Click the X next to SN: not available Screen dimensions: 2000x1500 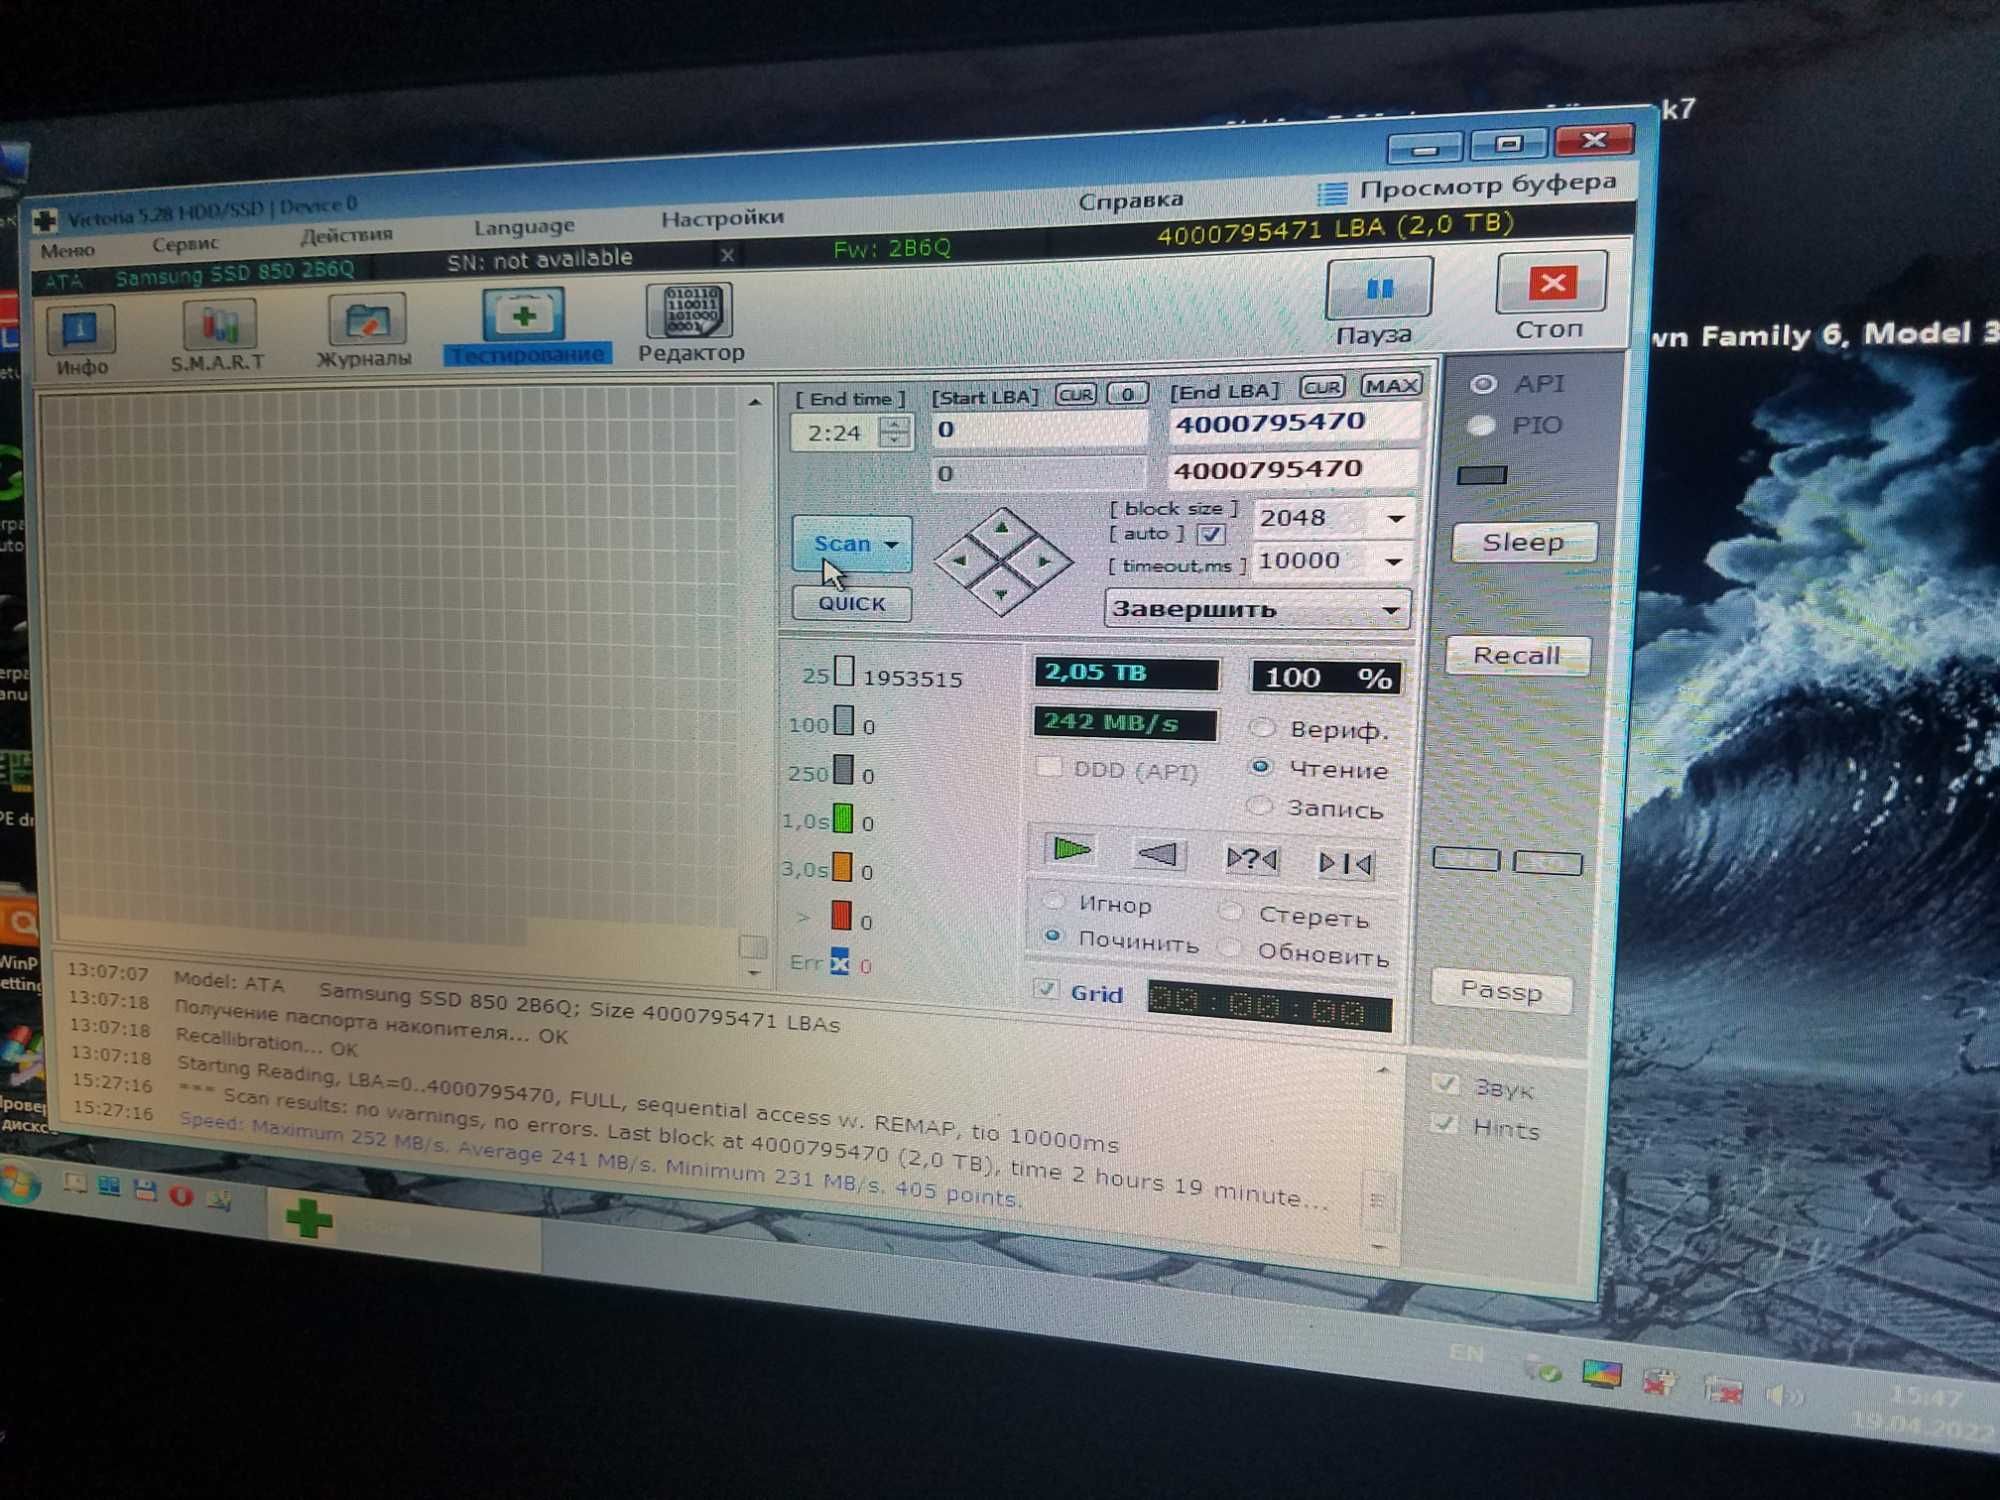tap(727, 255)
